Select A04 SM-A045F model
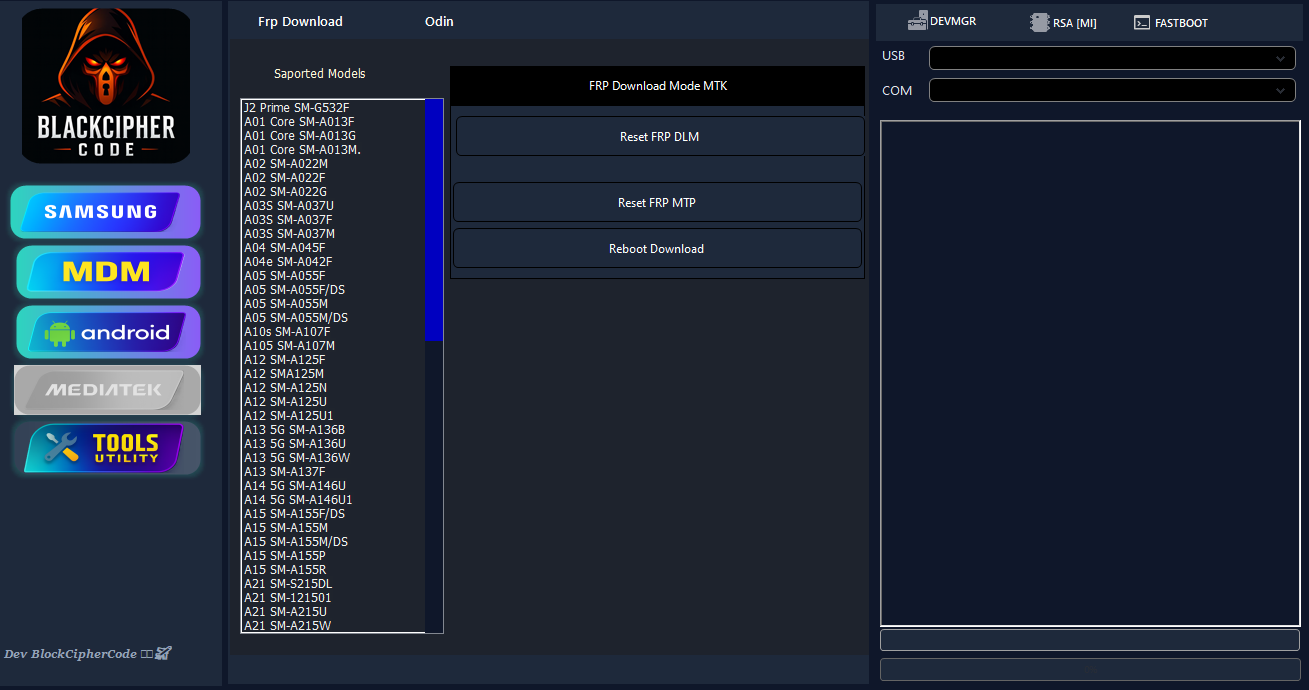Viewport: 1309px width, 690px height. click(x=285, y=247)
